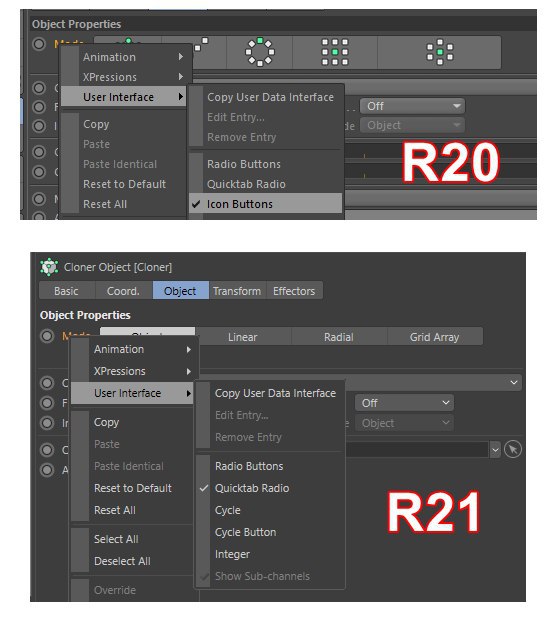Toggle animation dot on the I row in R20
The width and height of the screenshot is (558, 625).
39,126
